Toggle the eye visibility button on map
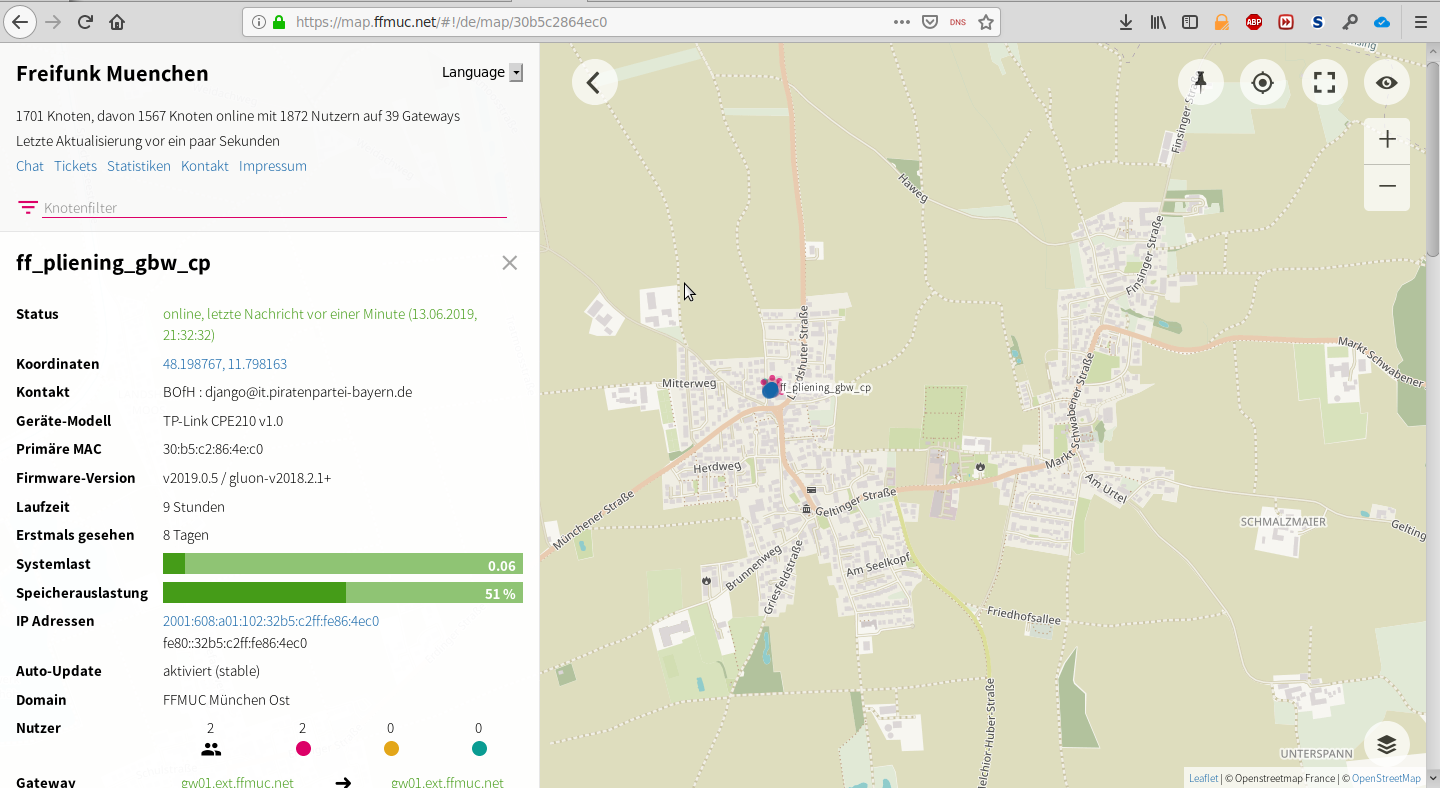The height and width of the screenshot is (788, 1440). click(1387, 82)
